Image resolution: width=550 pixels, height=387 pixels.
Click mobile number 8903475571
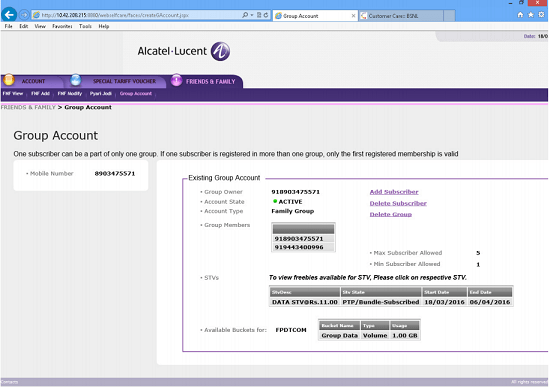pos(115,173)
